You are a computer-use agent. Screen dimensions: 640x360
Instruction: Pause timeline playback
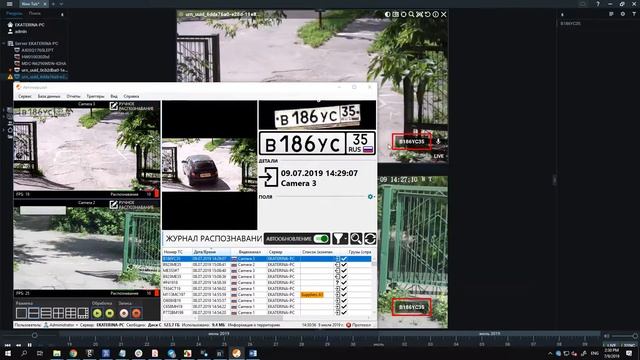tap(29, 345)
